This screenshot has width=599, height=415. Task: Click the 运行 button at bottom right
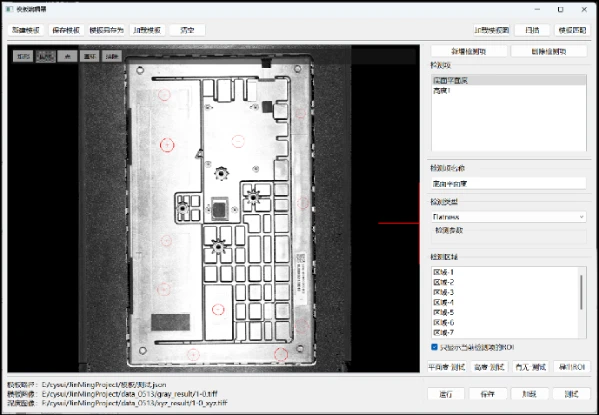pyautogui.click(x=446, y=394)
